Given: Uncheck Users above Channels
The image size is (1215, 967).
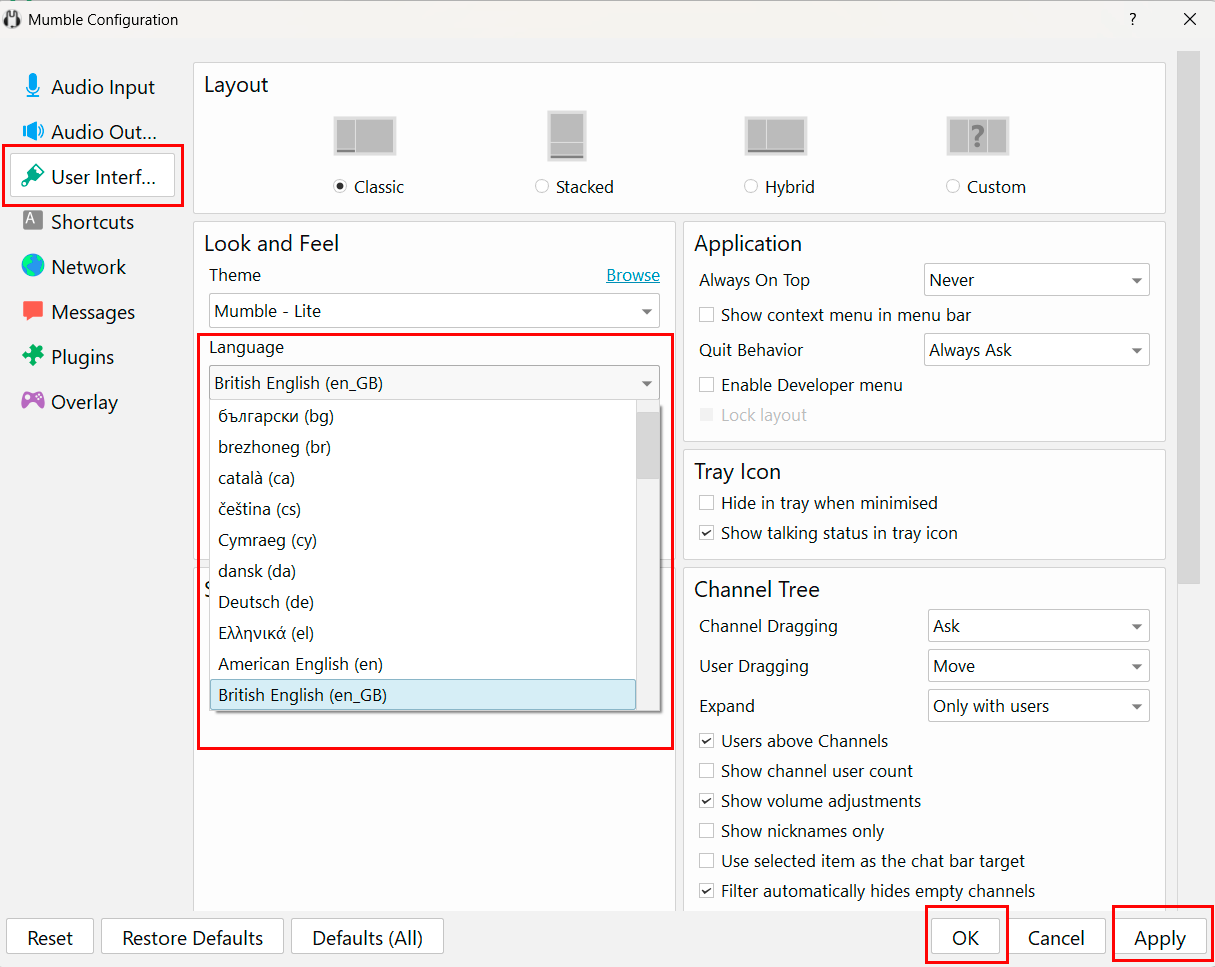Looking at the screenshot, I should point(707,741).
